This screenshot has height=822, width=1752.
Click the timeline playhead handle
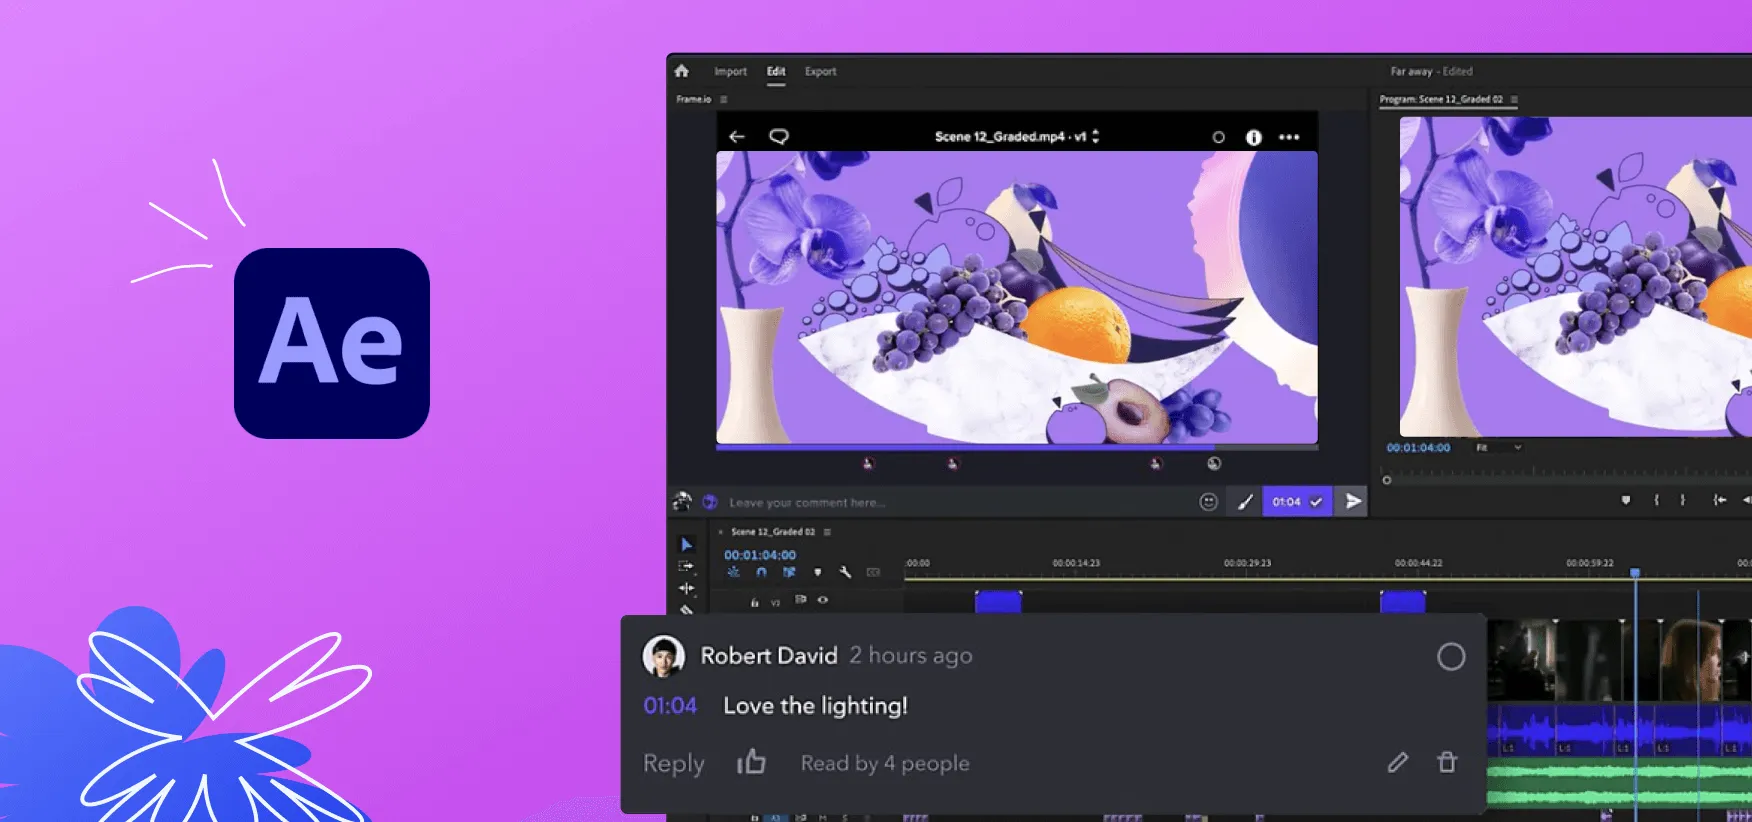point(1635,573)
